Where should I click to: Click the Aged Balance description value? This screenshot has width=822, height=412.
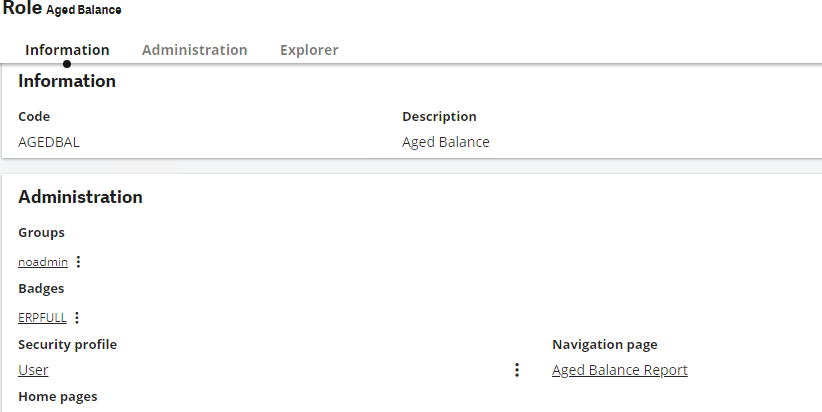click(446, 142)
